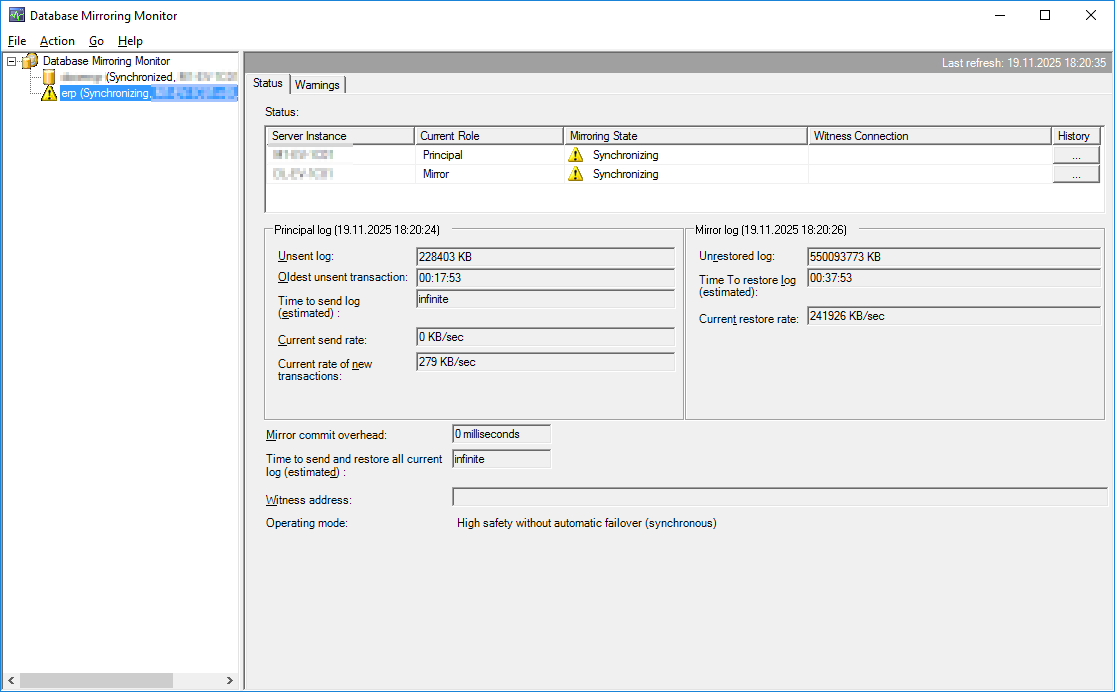The width and height of the screenshot is (1115, 692).
Task: Click the Witness address field
Action: [779, 497]
